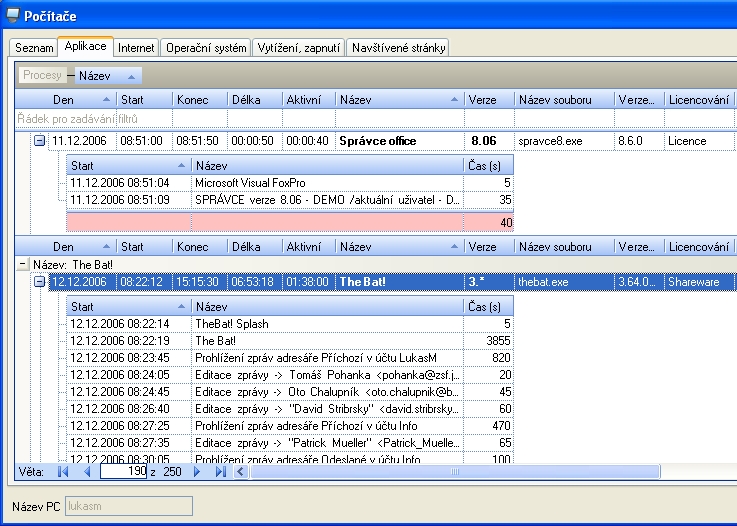
Task: Jump to last record arrow
Action: click(x=221, y=471)
